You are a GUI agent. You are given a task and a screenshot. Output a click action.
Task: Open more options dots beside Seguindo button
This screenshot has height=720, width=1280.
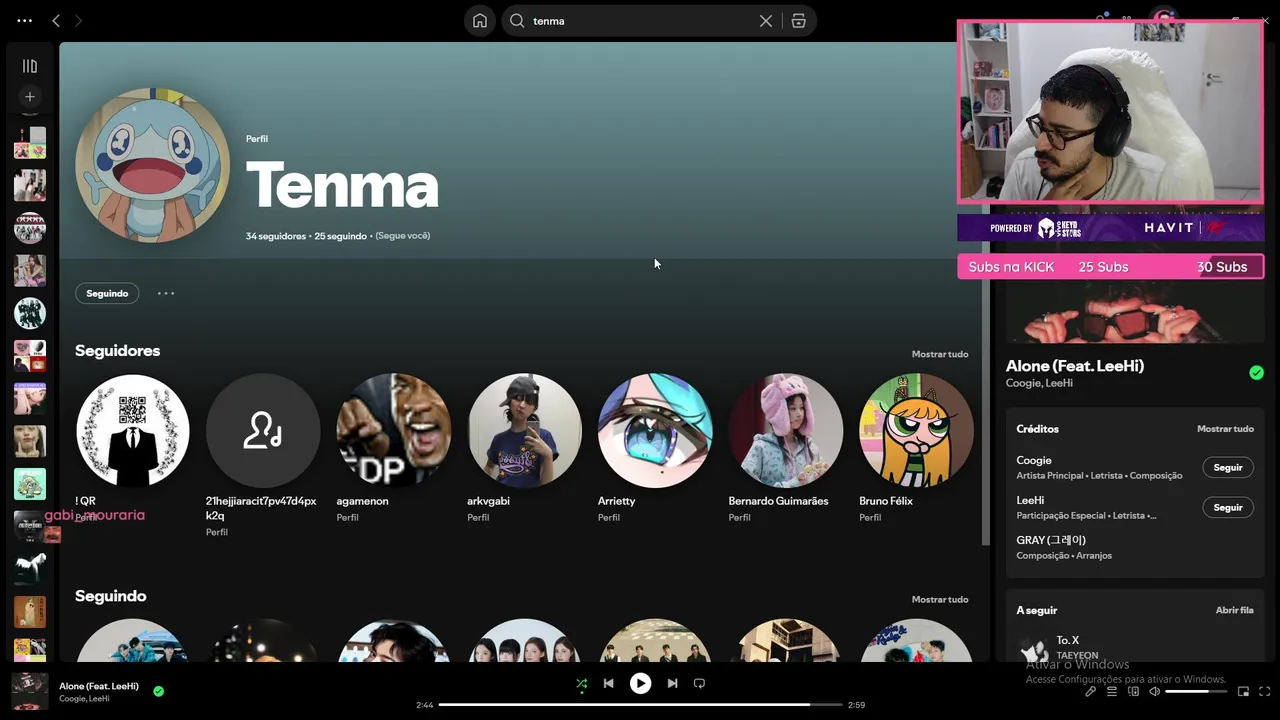166,293
